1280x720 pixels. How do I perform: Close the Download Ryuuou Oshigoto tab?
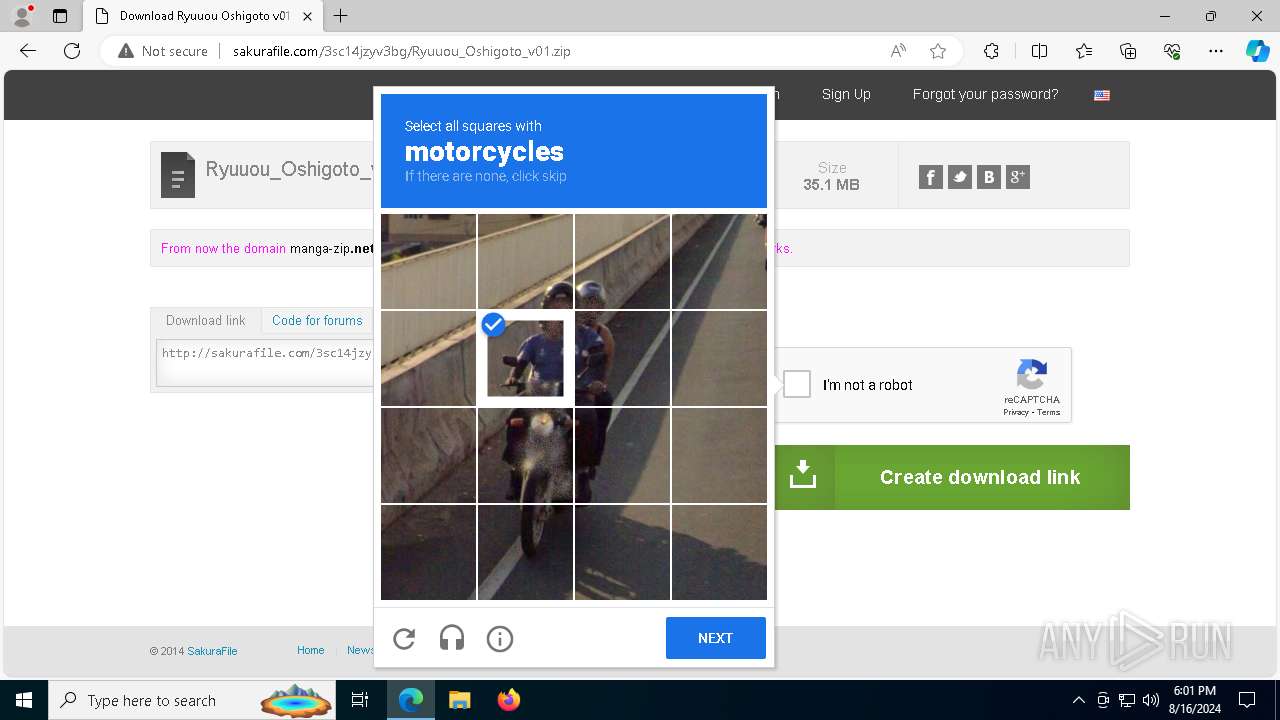point(308,16)
